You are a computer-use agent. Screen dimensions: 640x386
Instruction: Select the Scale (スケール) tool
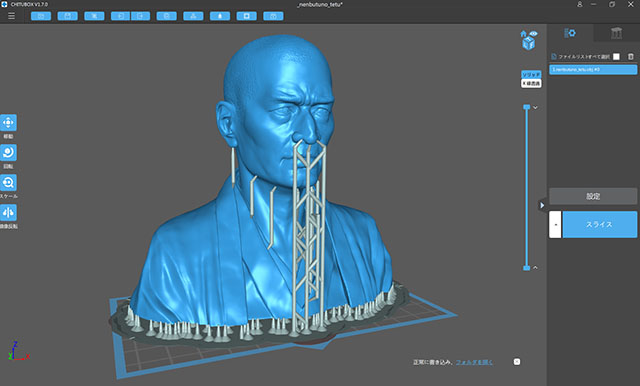[x=8, y=182]
